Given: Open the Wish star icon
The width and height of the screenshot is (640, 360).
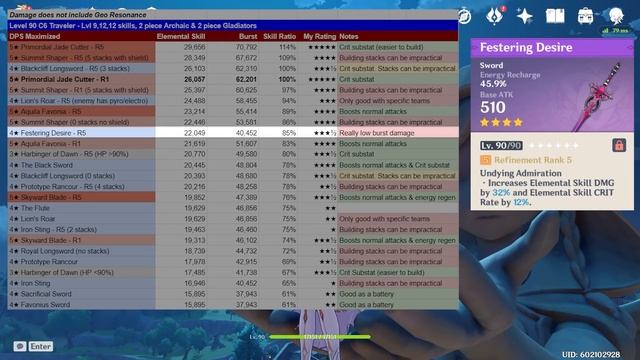Looking at the screenshot, I should point(524,16).
